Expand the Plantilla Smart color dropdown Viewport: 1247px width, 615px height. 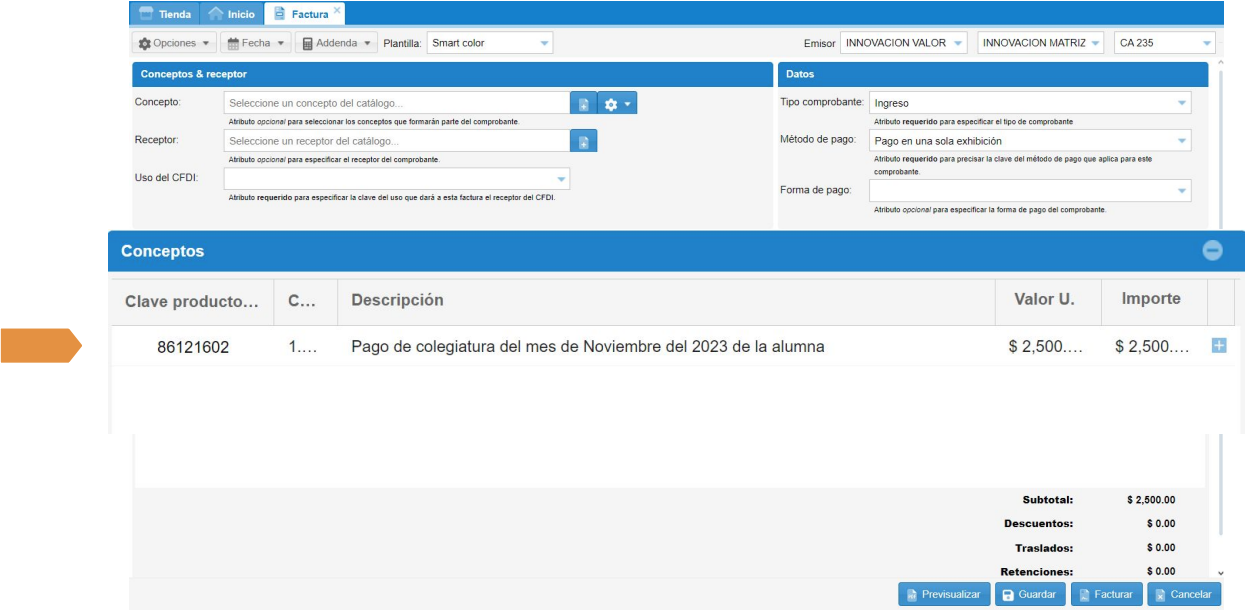click(x=489, y=44)
